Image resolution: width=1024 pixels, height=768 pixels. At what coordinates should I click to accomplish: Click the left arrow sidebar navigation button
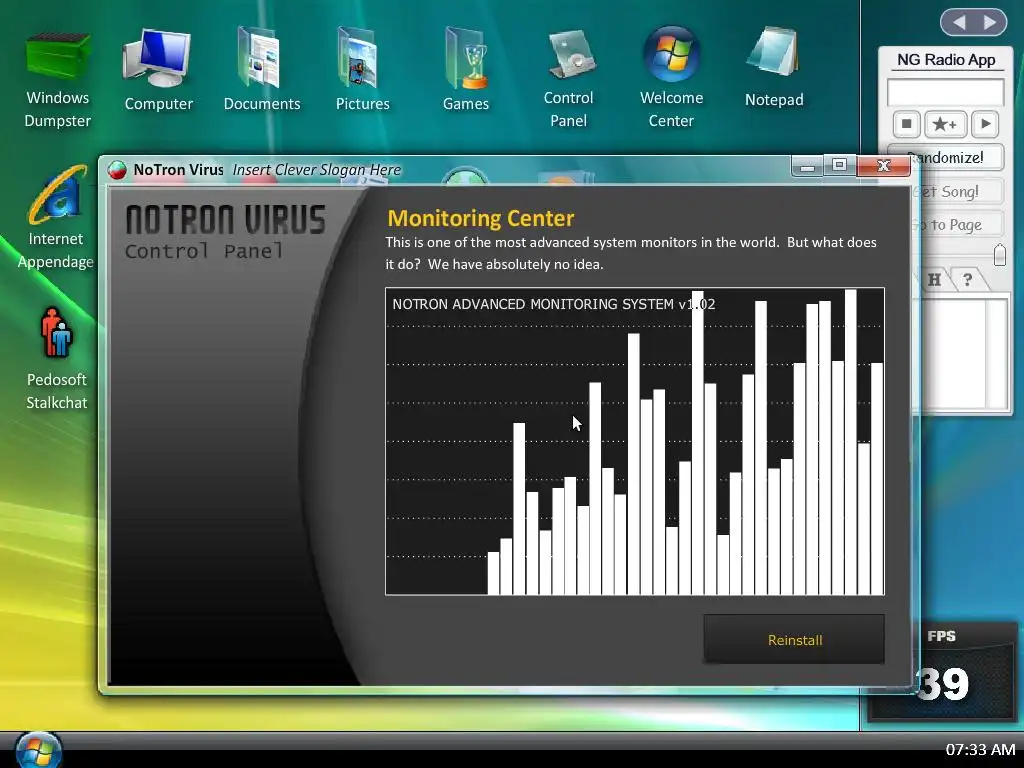[959, 23]
